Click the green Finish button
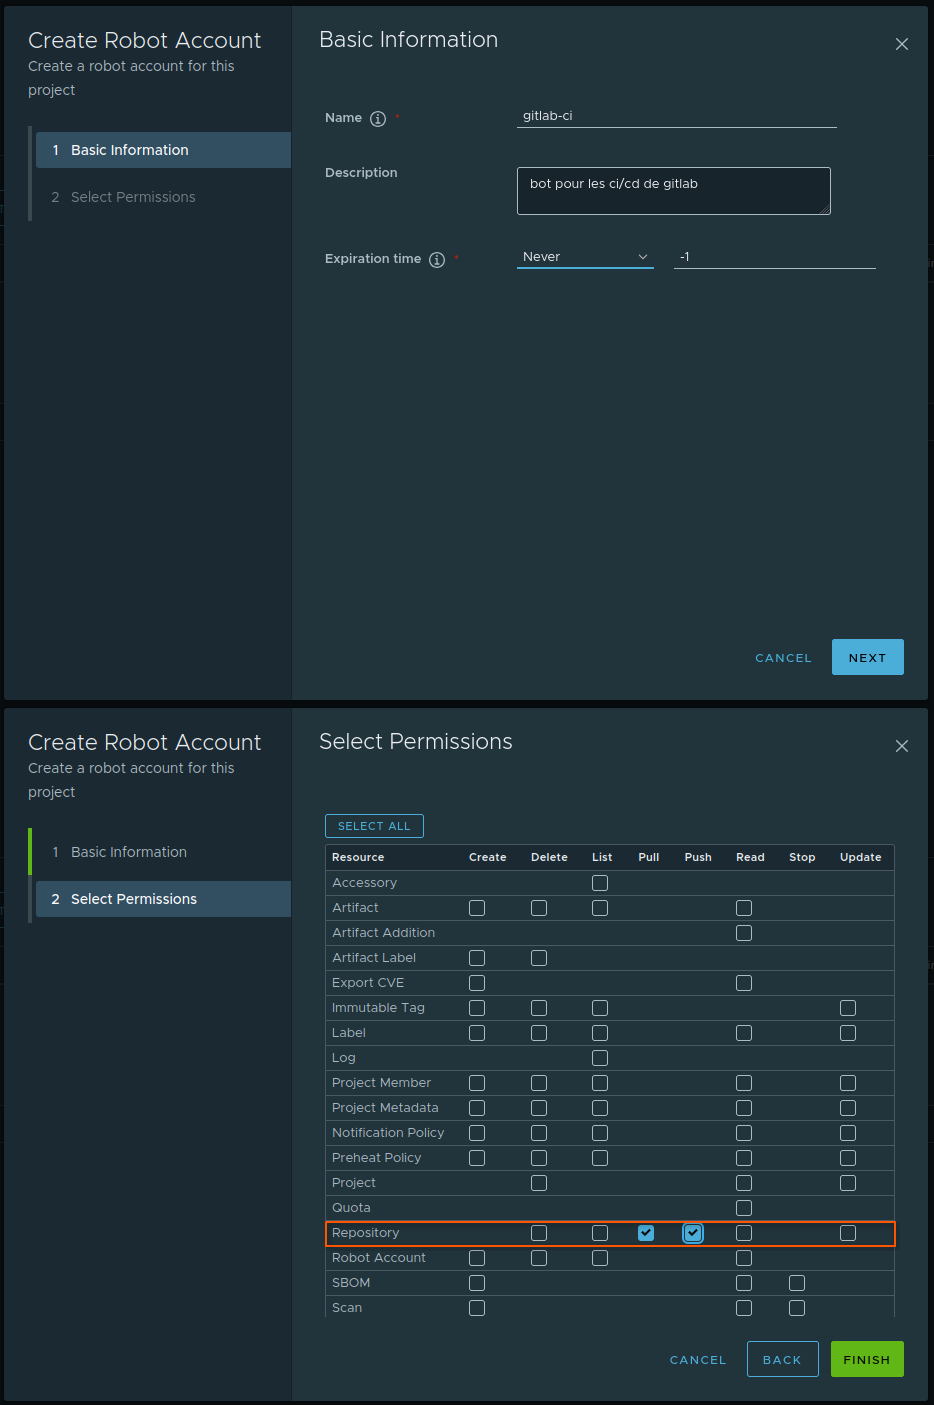 click(x=867, y=1359)
